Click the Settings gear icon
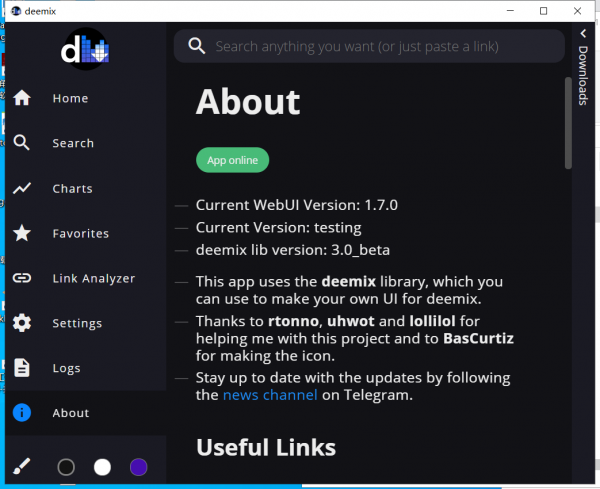The height and width of the screenshot is (489, 600). pyautogui.click(x=22, y=323)
